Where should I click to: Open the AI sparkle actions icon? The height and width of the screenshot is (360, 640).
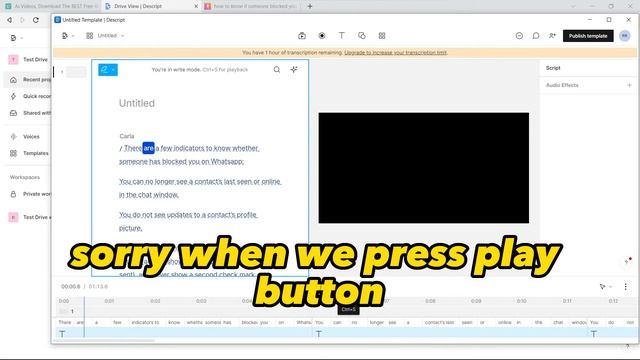[294, 70]
